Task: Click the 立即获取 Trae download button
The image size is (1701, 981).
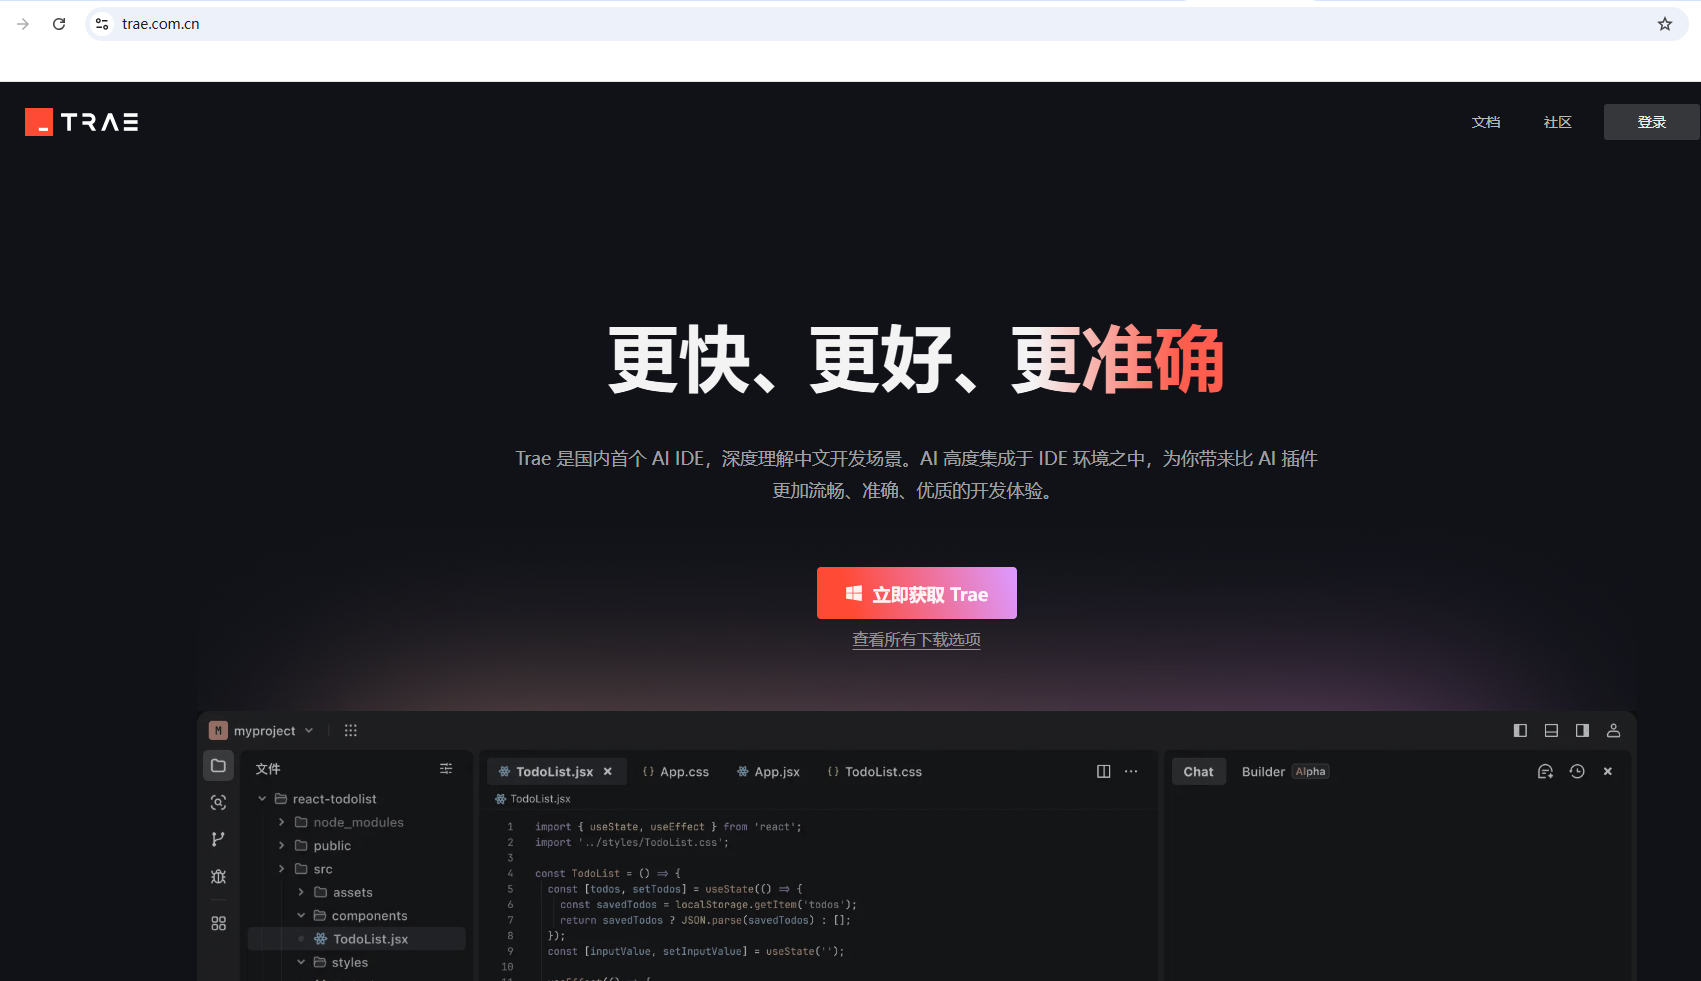Action: point(916,594)
